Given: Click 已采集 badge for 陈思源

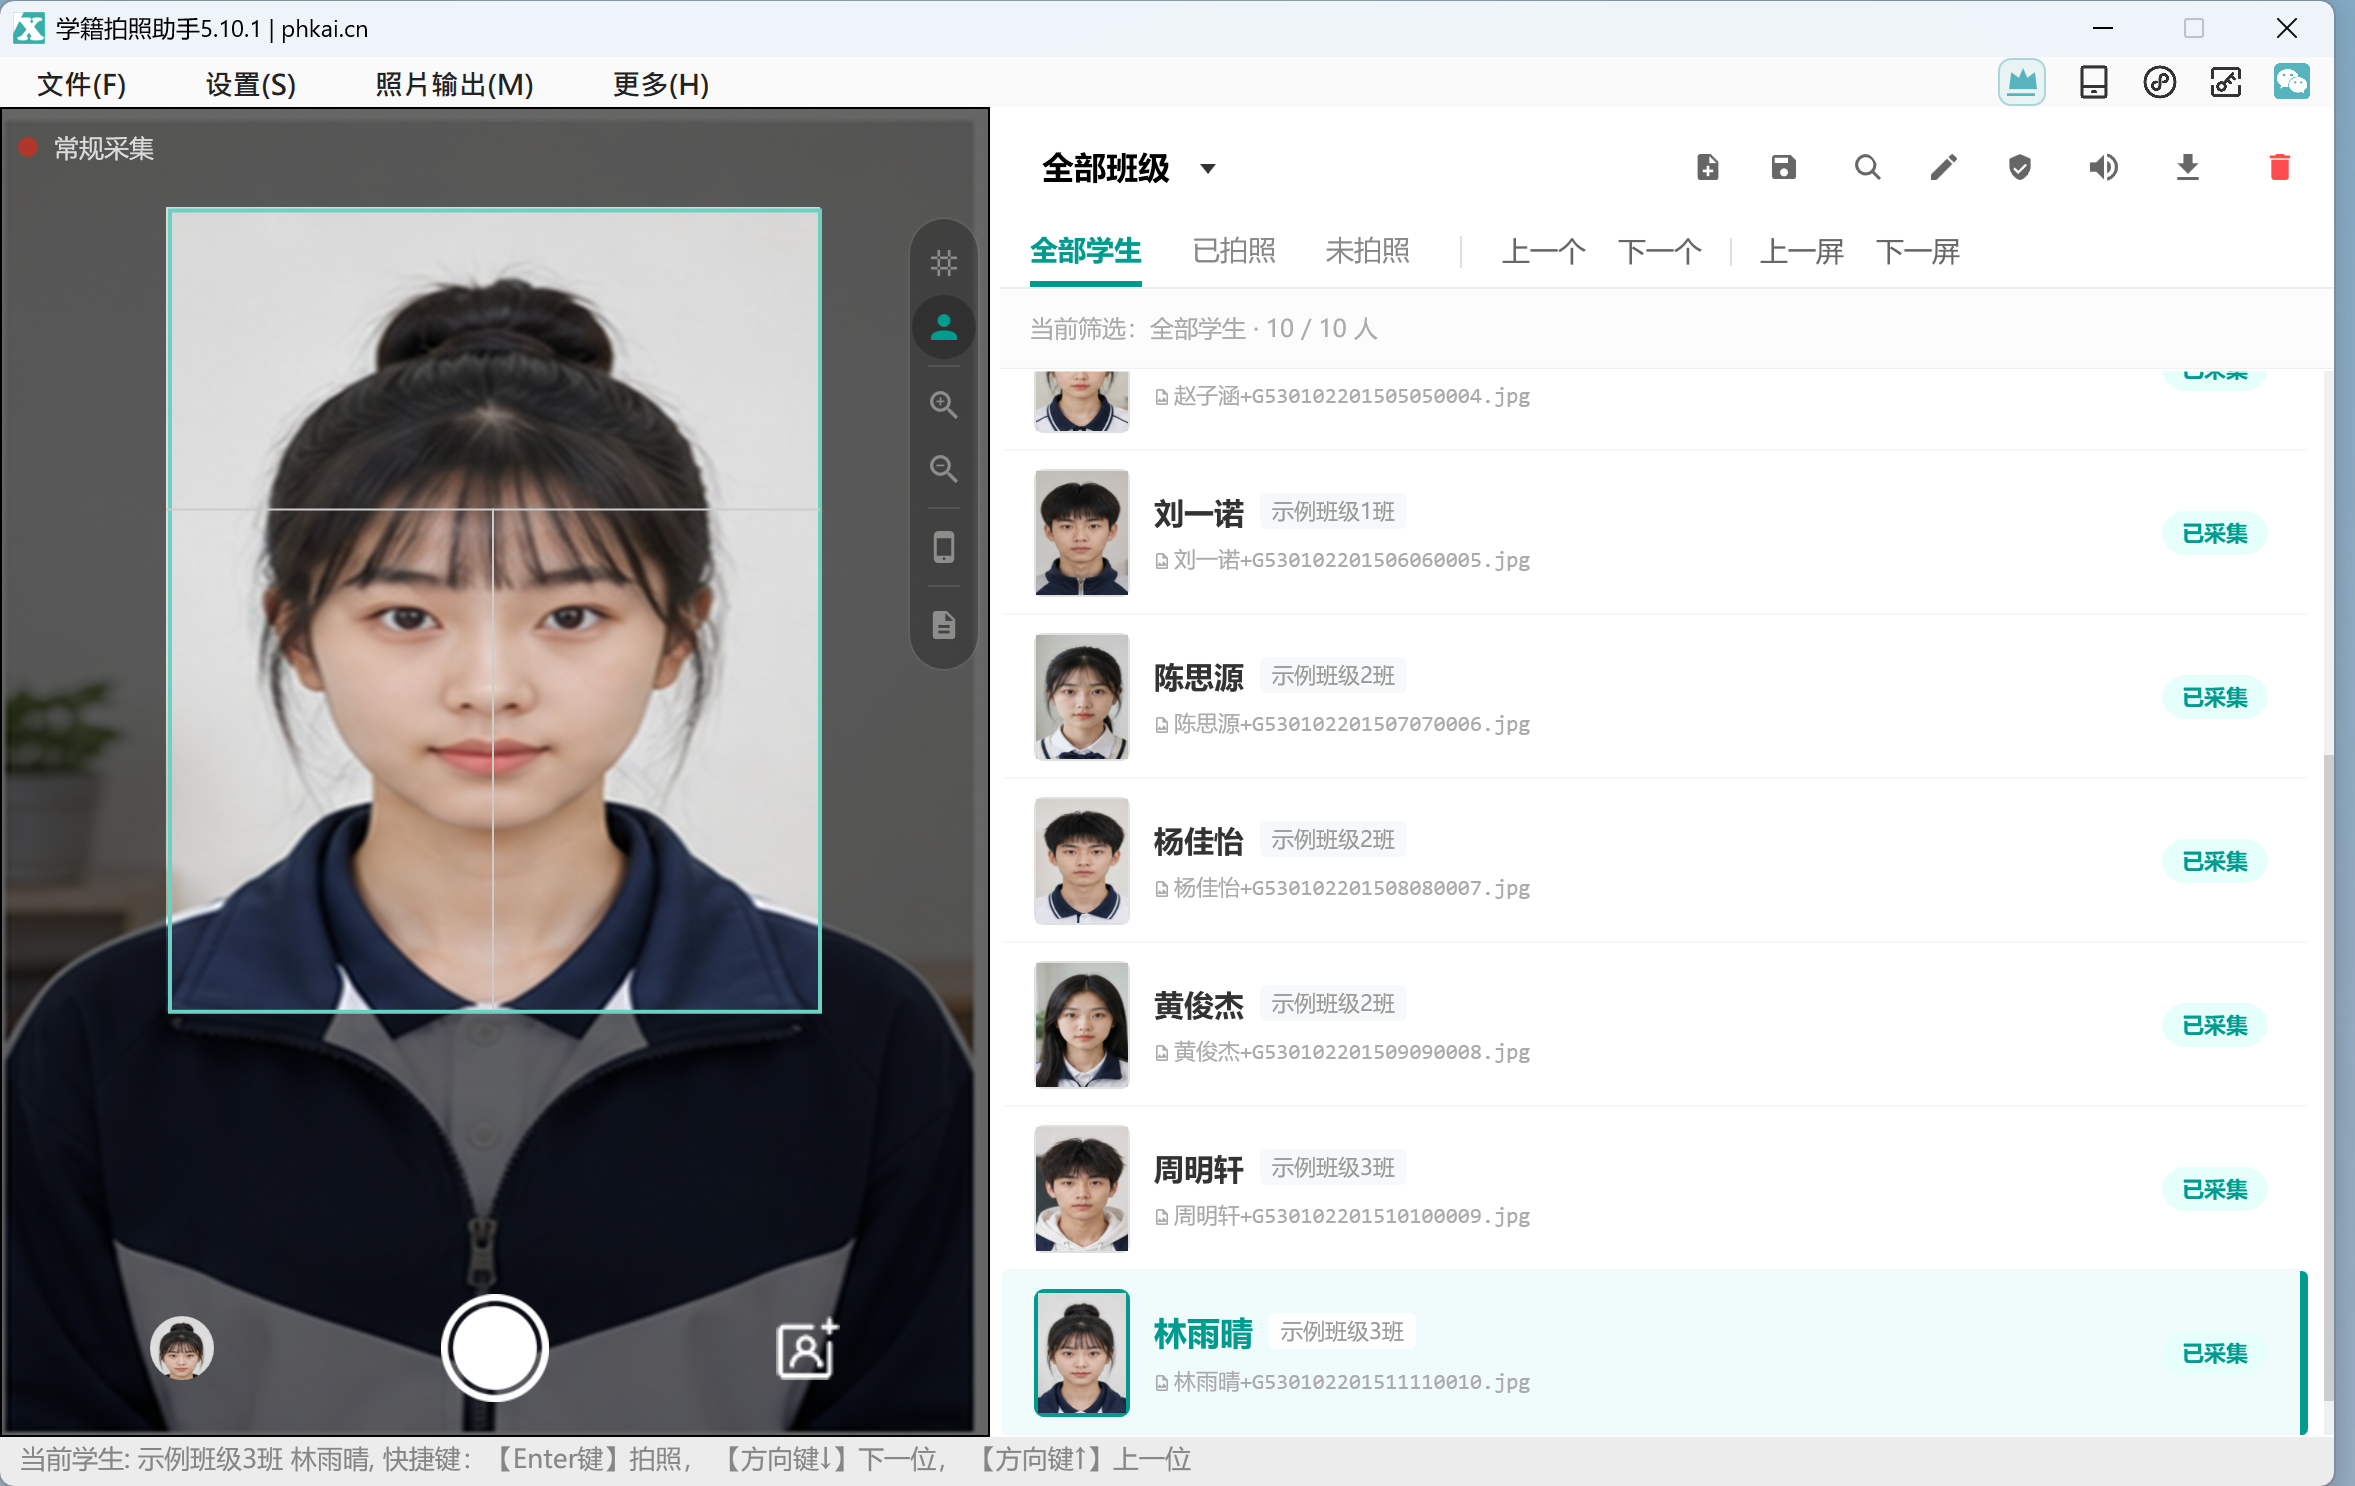Looking at the screenshot, I should [2214, 697].
